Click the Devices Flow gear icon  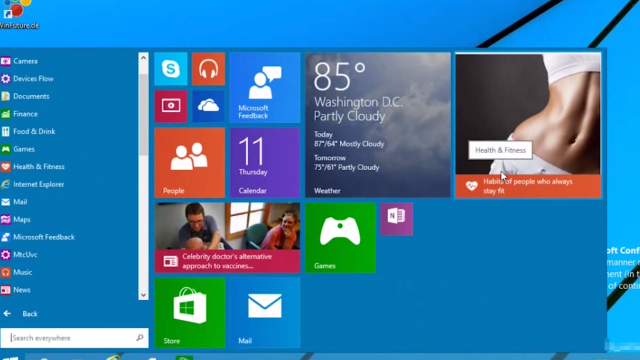tap(5, 79)
